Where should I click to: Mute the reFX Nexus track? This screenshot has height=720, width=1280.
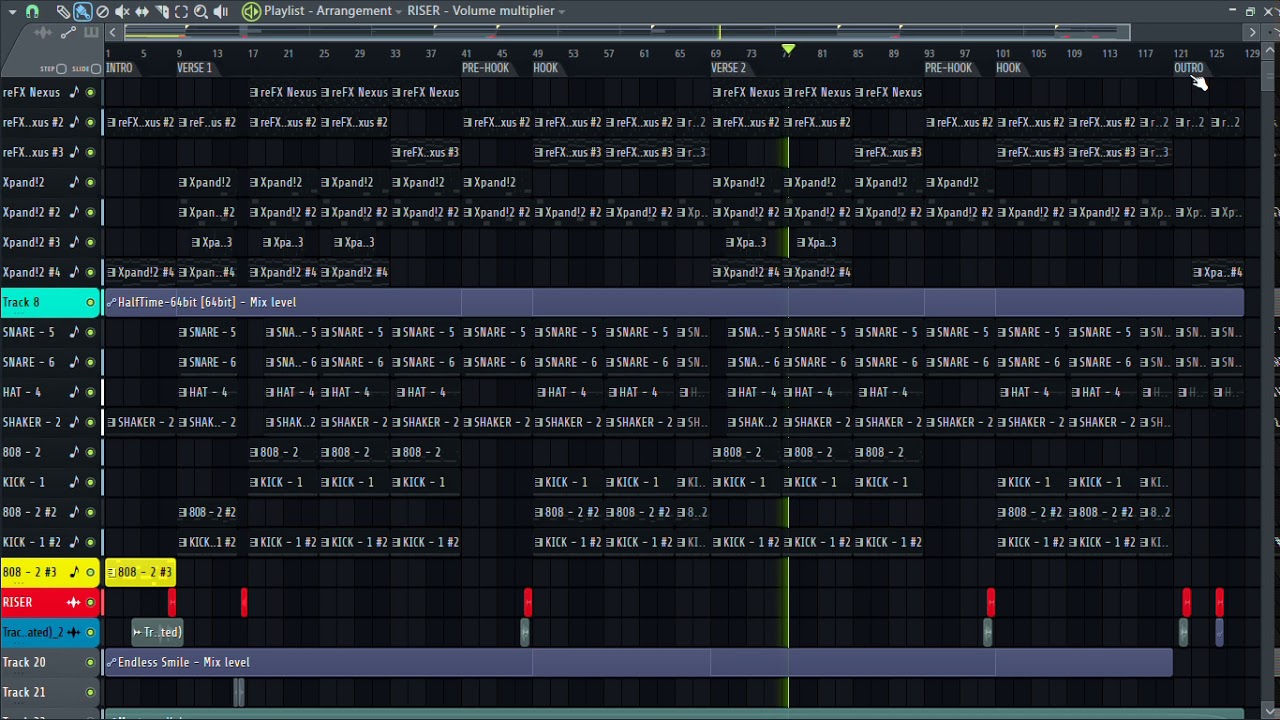[90, 92]
